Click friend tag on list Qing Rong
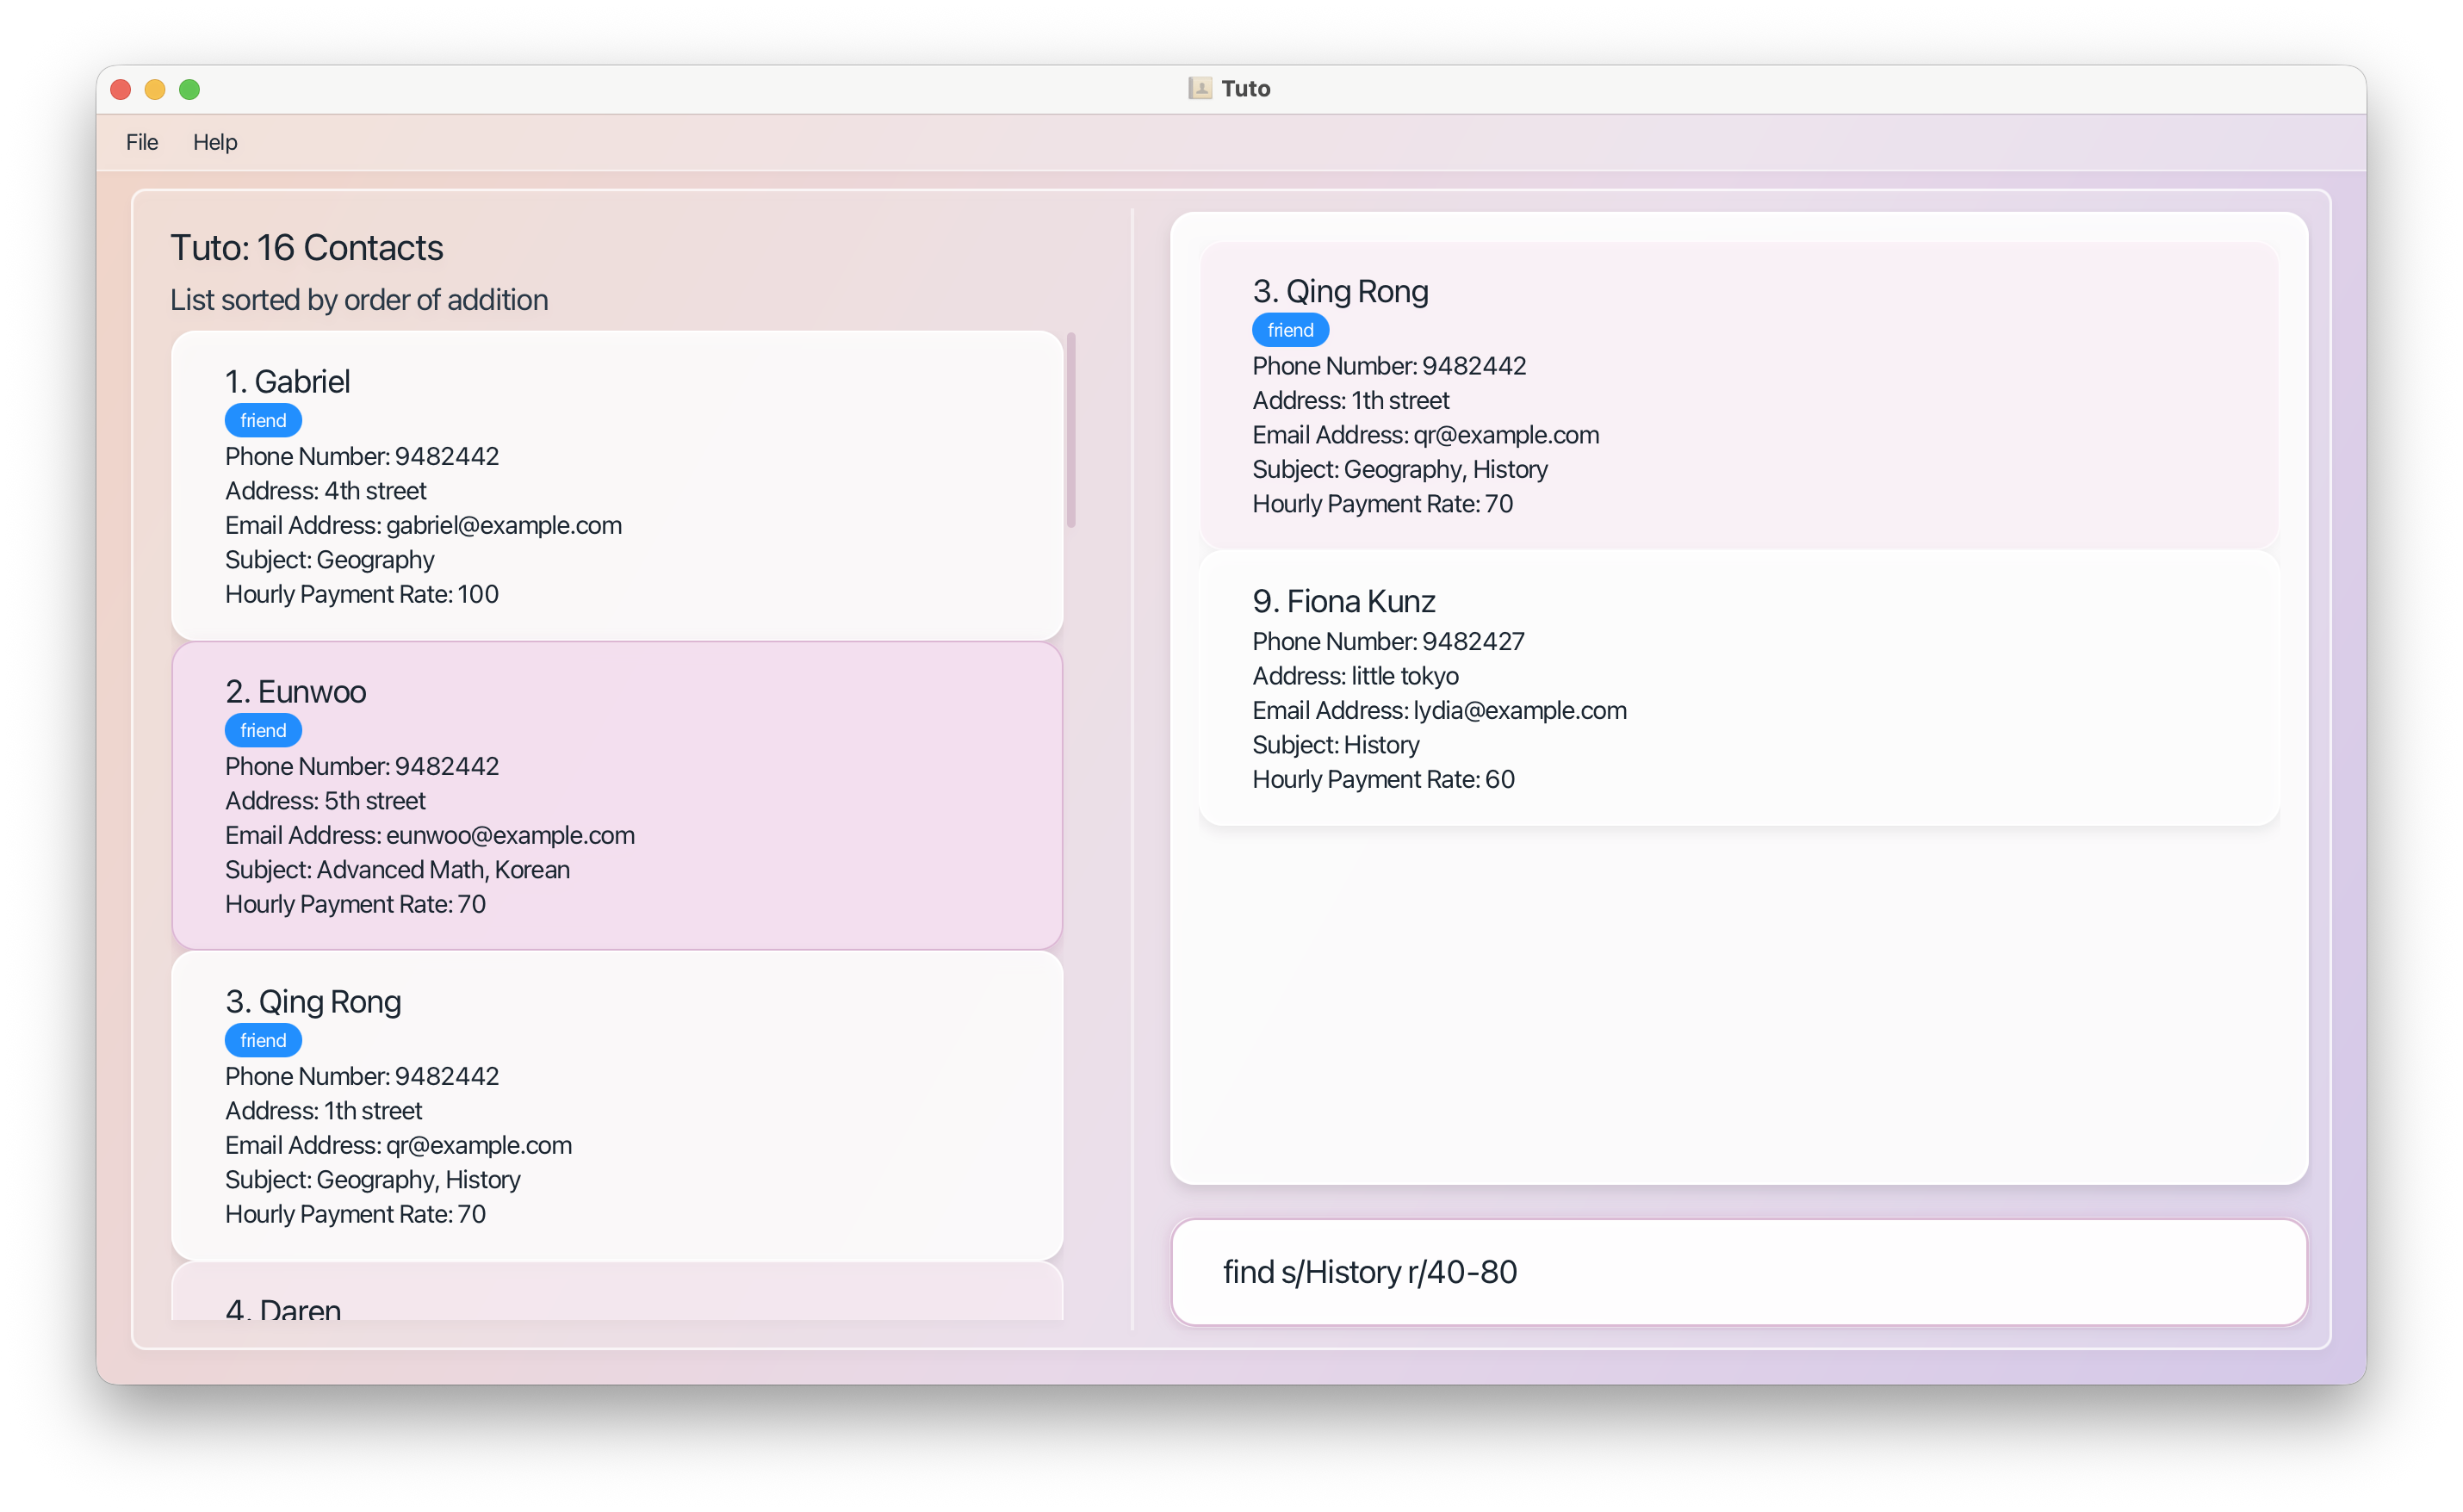This screenshot has height=1512, width=2463. (x=263, y=1041)
